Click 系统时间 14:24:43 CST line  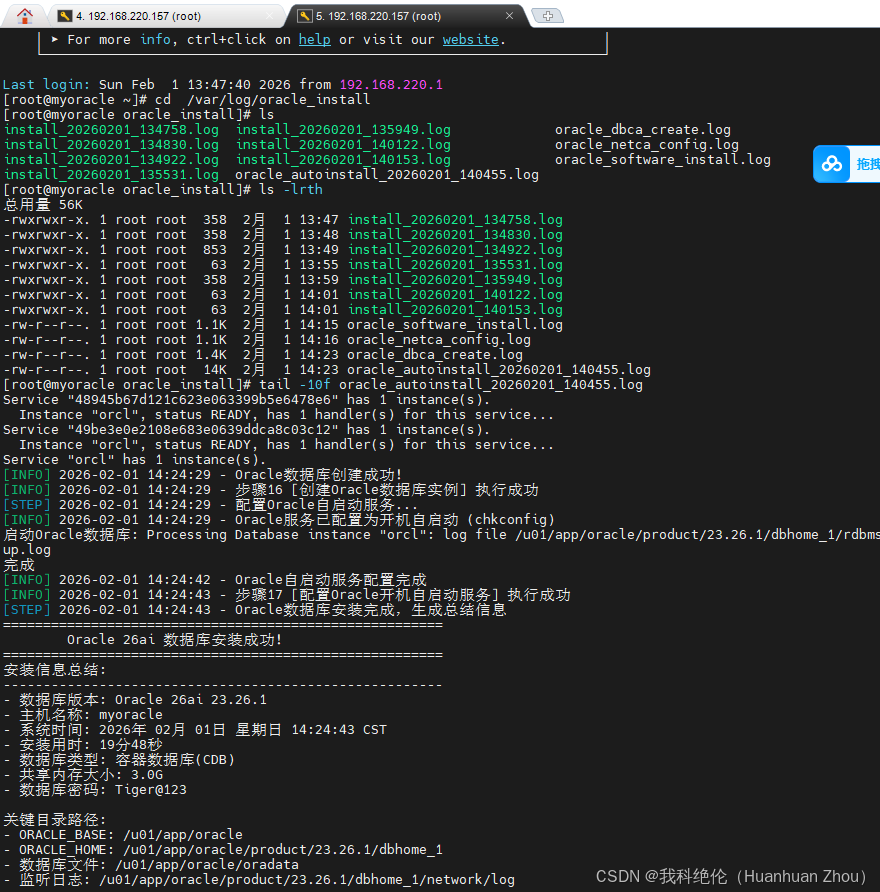(x=195, y=730)
